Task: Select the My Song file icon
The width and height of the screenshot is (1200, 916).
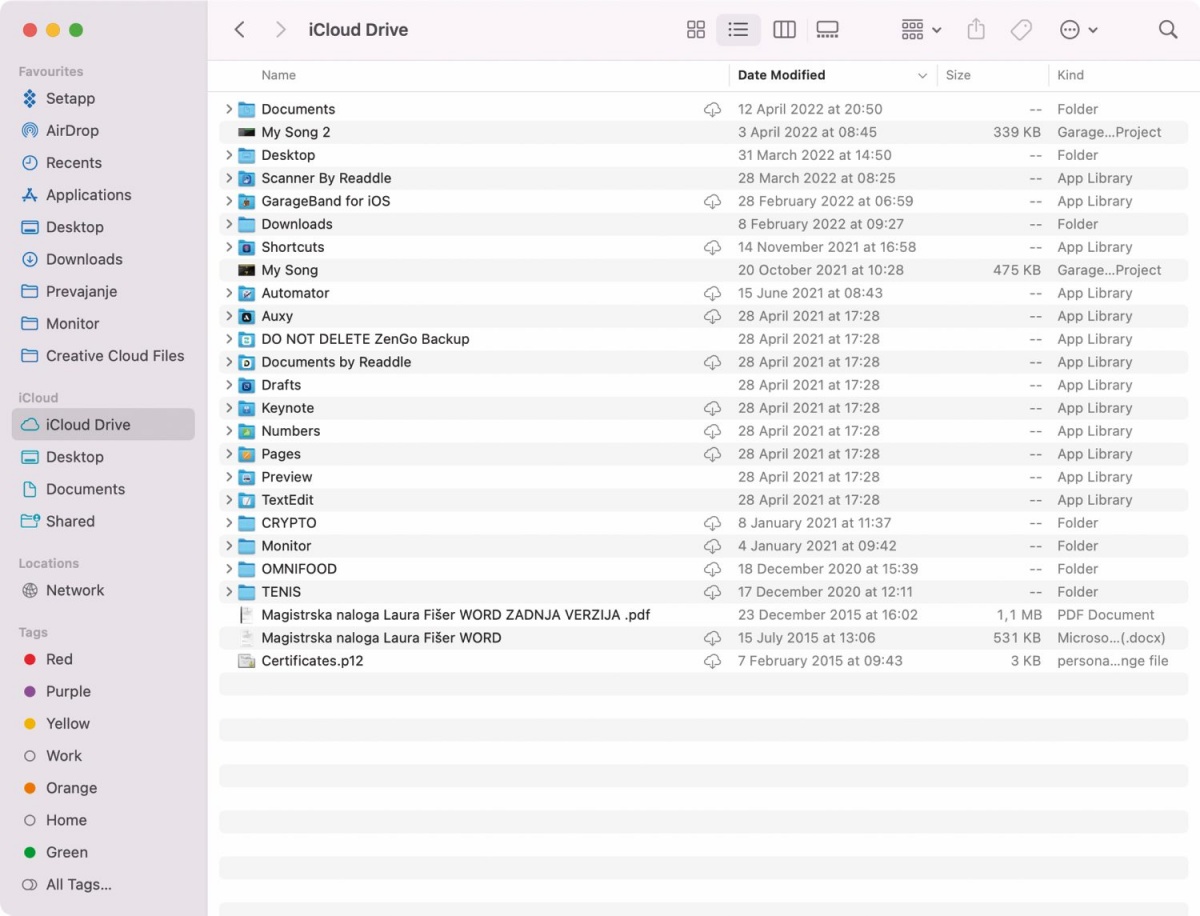Action: pos(247,270)
